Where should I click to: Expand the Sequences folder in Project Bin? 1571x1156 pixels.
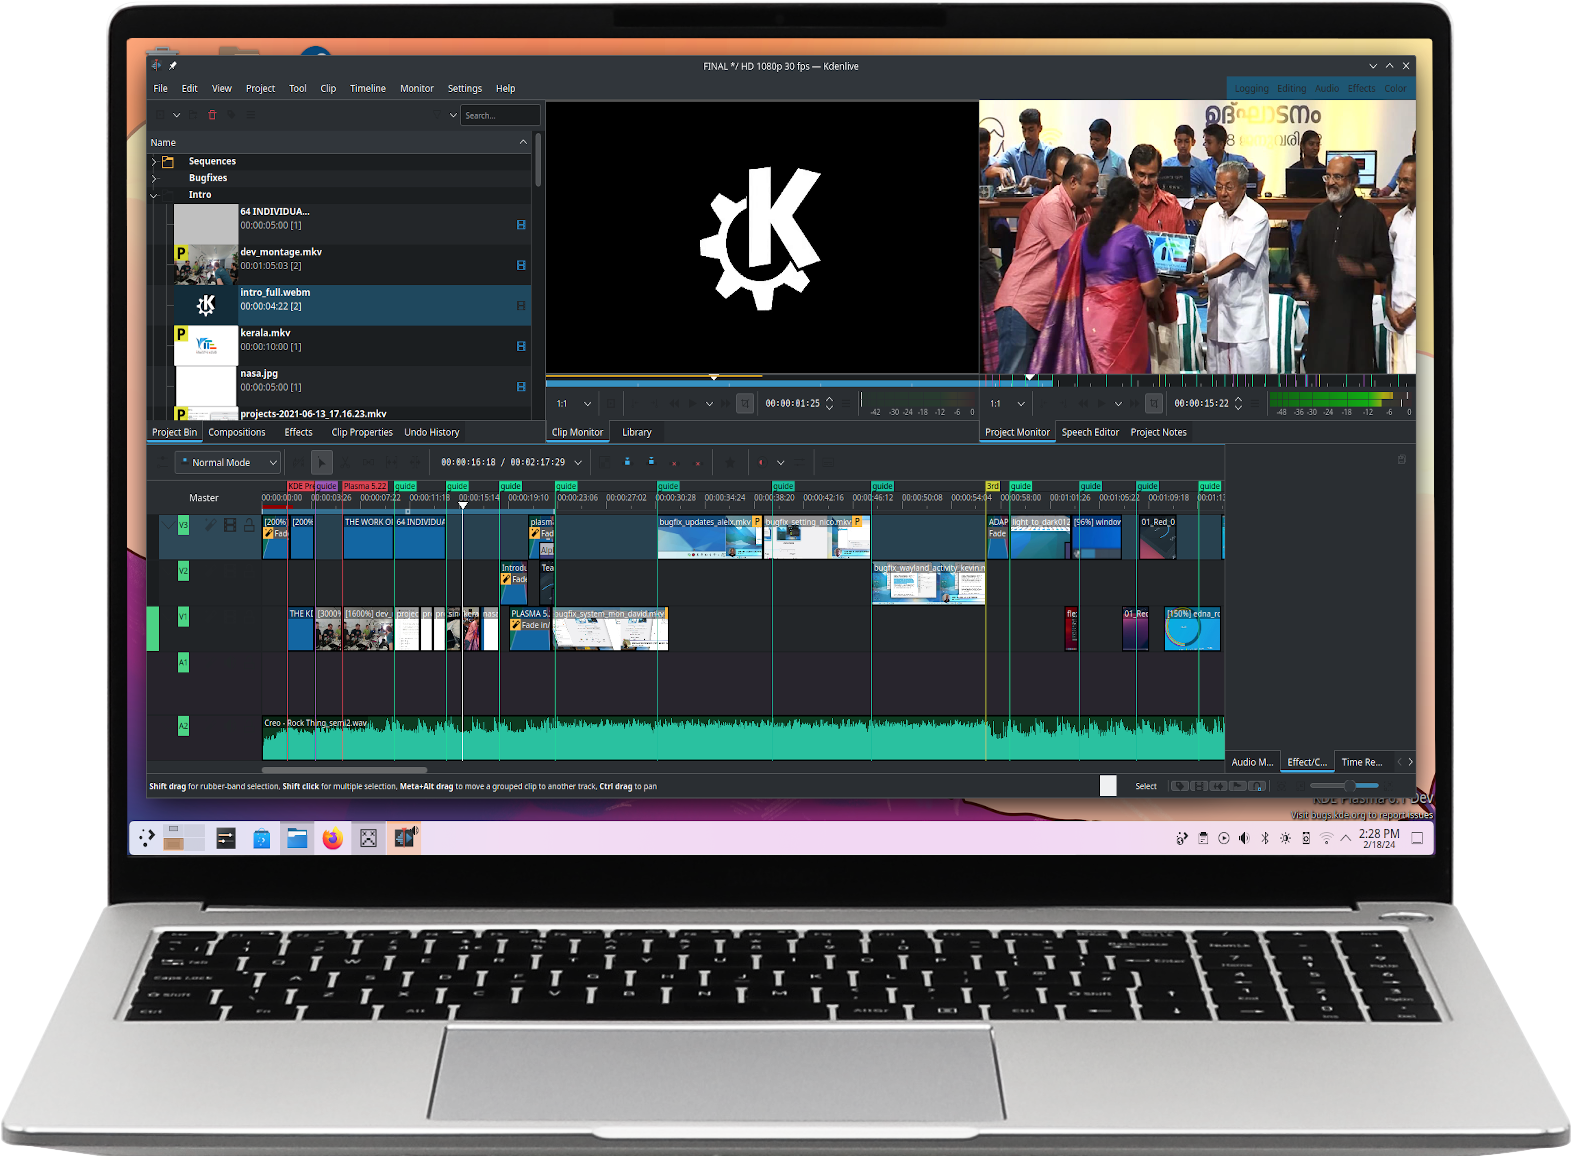[x=154, y=161]
